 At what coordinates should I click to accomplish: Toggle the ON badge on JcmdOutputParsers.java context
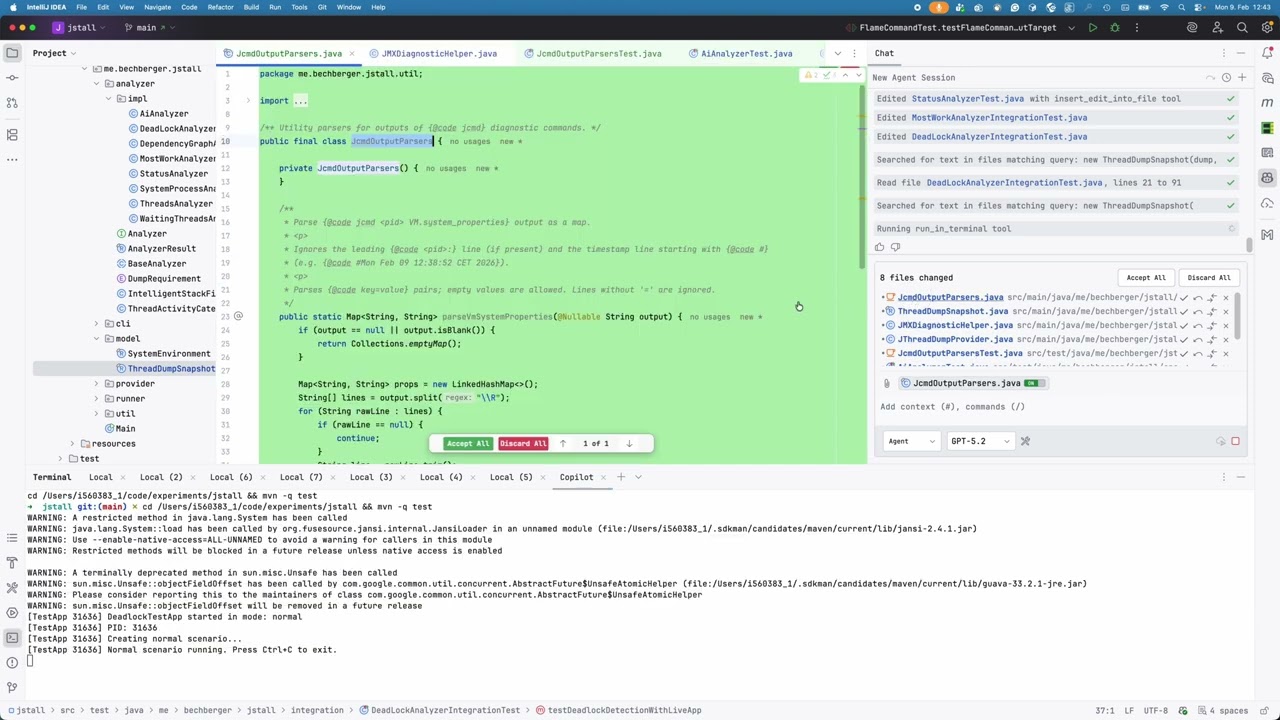click(x=1034, y=383)
